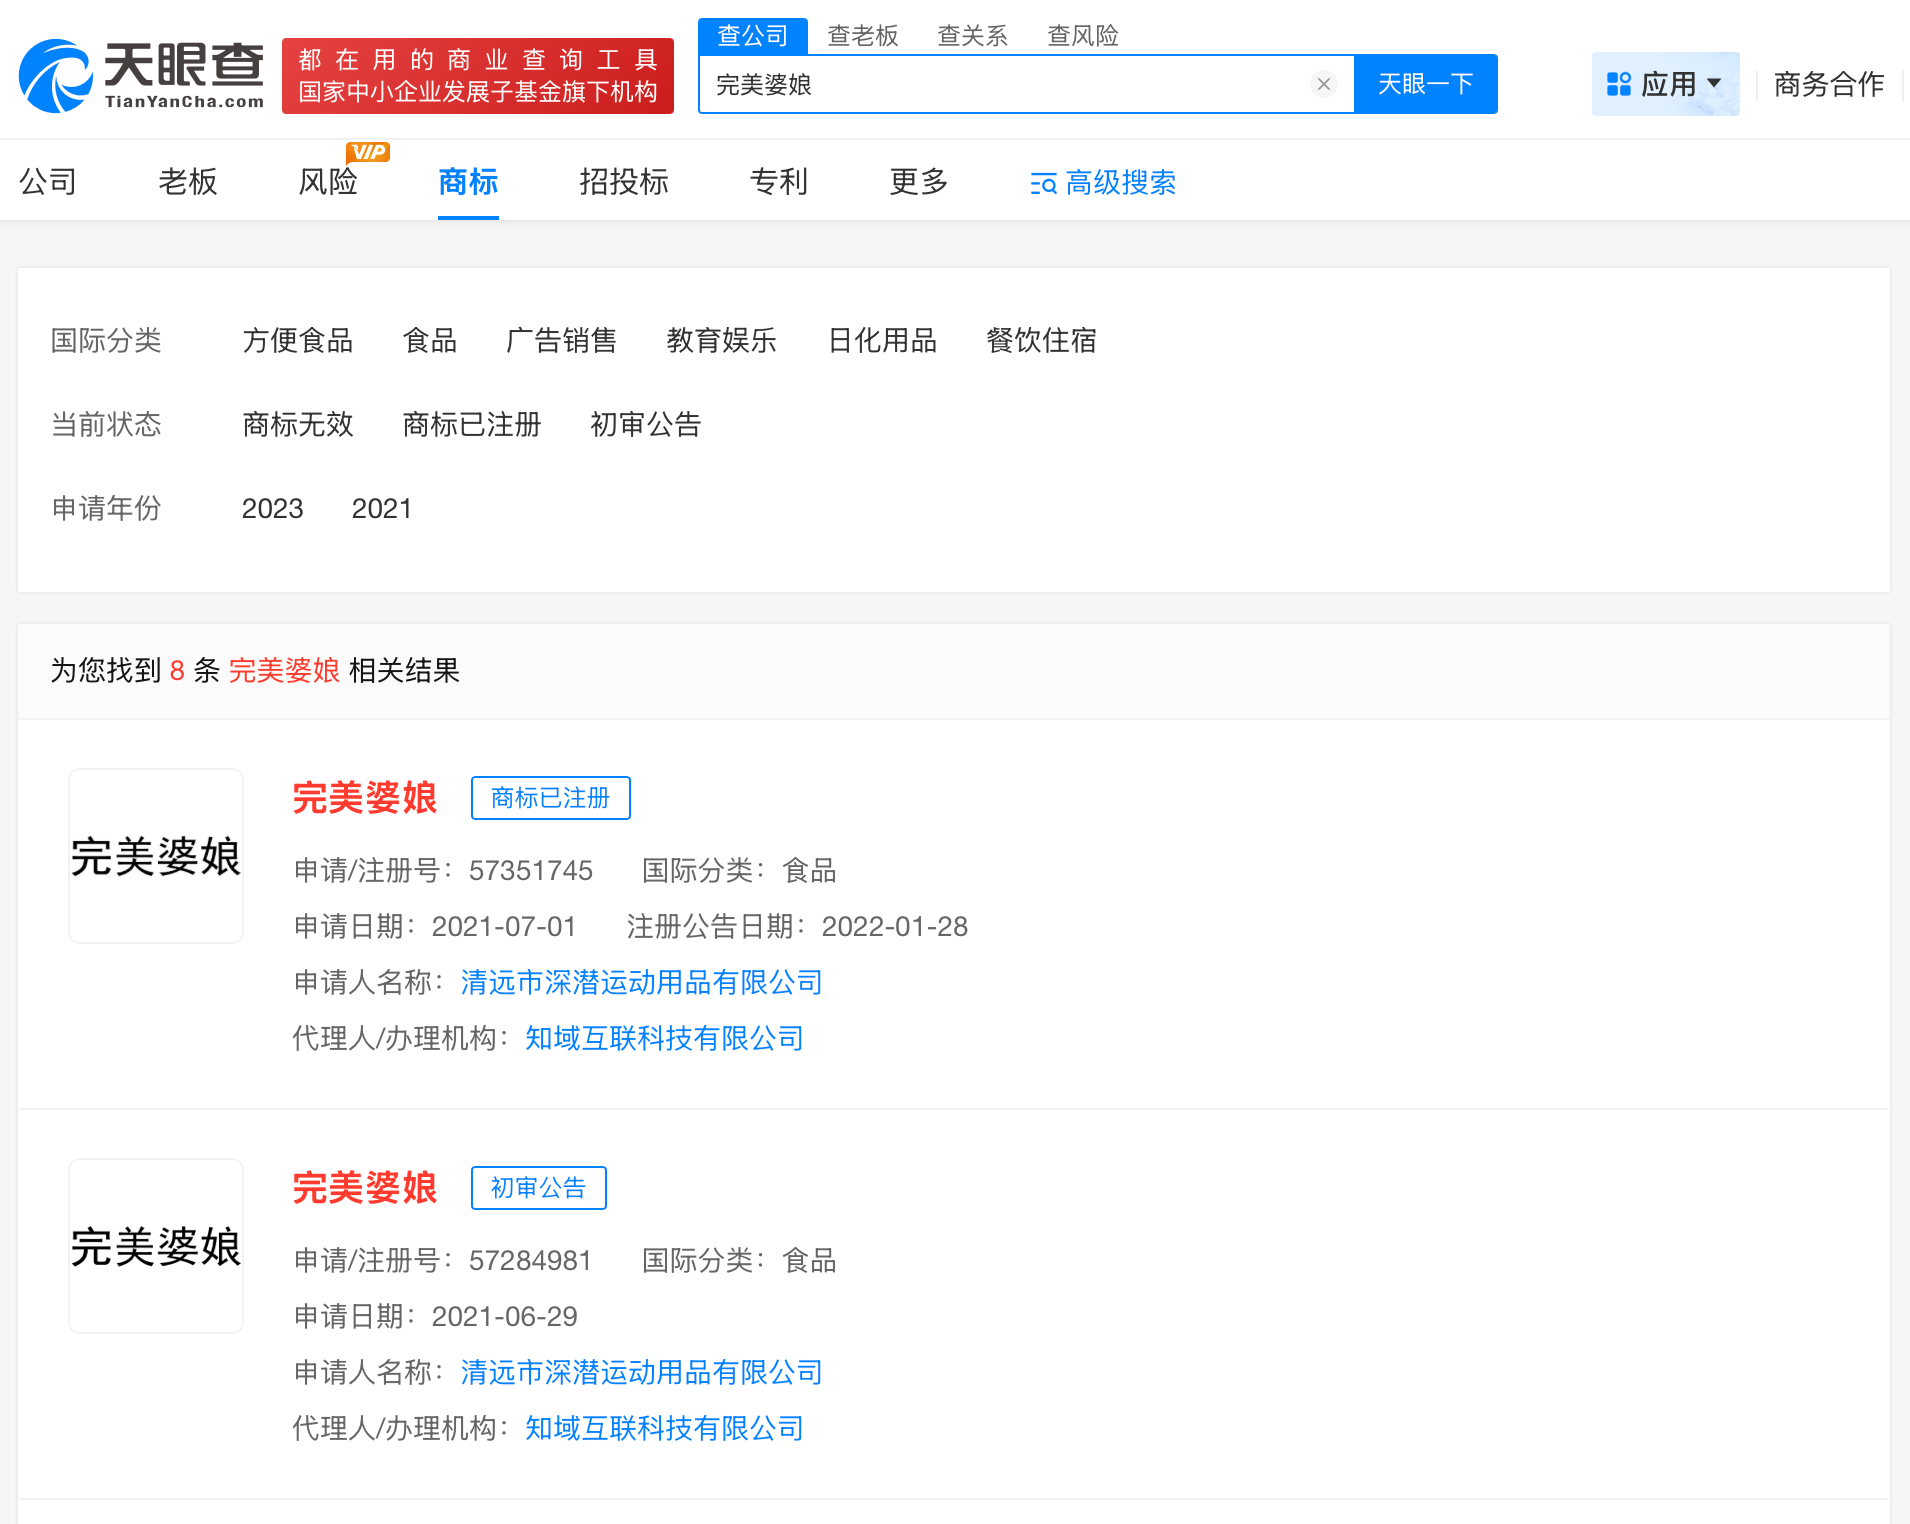Select the 查风险 search tab
Screen dimensions: 1910x1524
coord(1082,36)
